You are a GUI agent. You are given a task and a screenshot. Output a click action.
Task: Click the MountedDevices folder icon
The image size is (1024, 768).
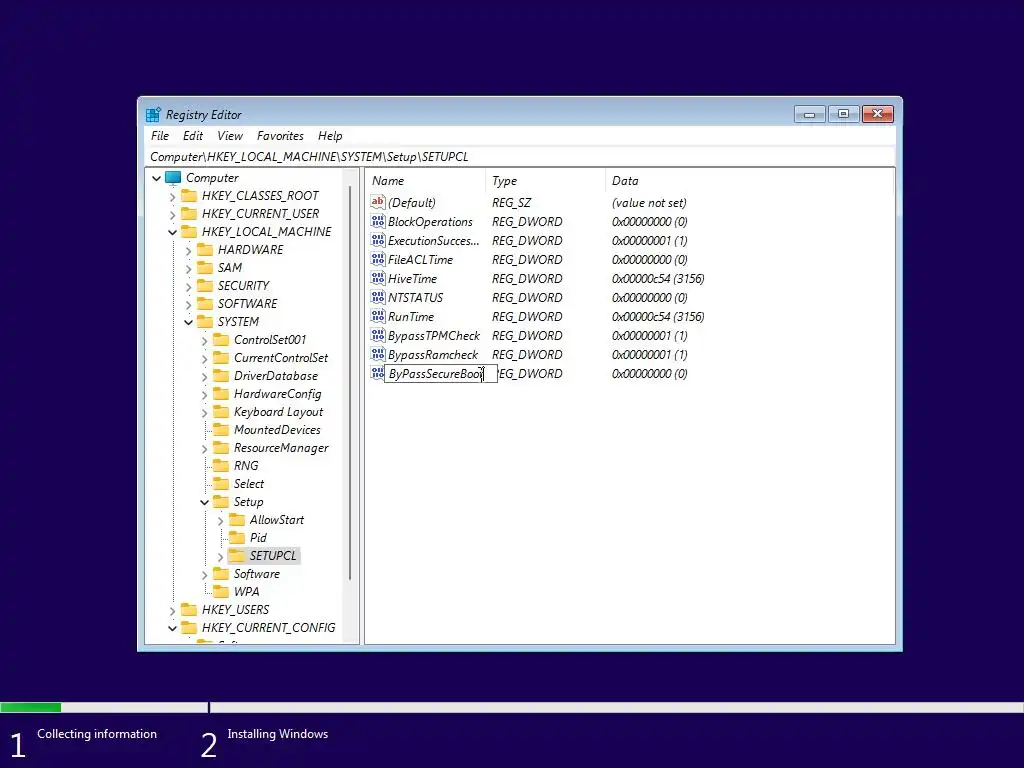221,430
